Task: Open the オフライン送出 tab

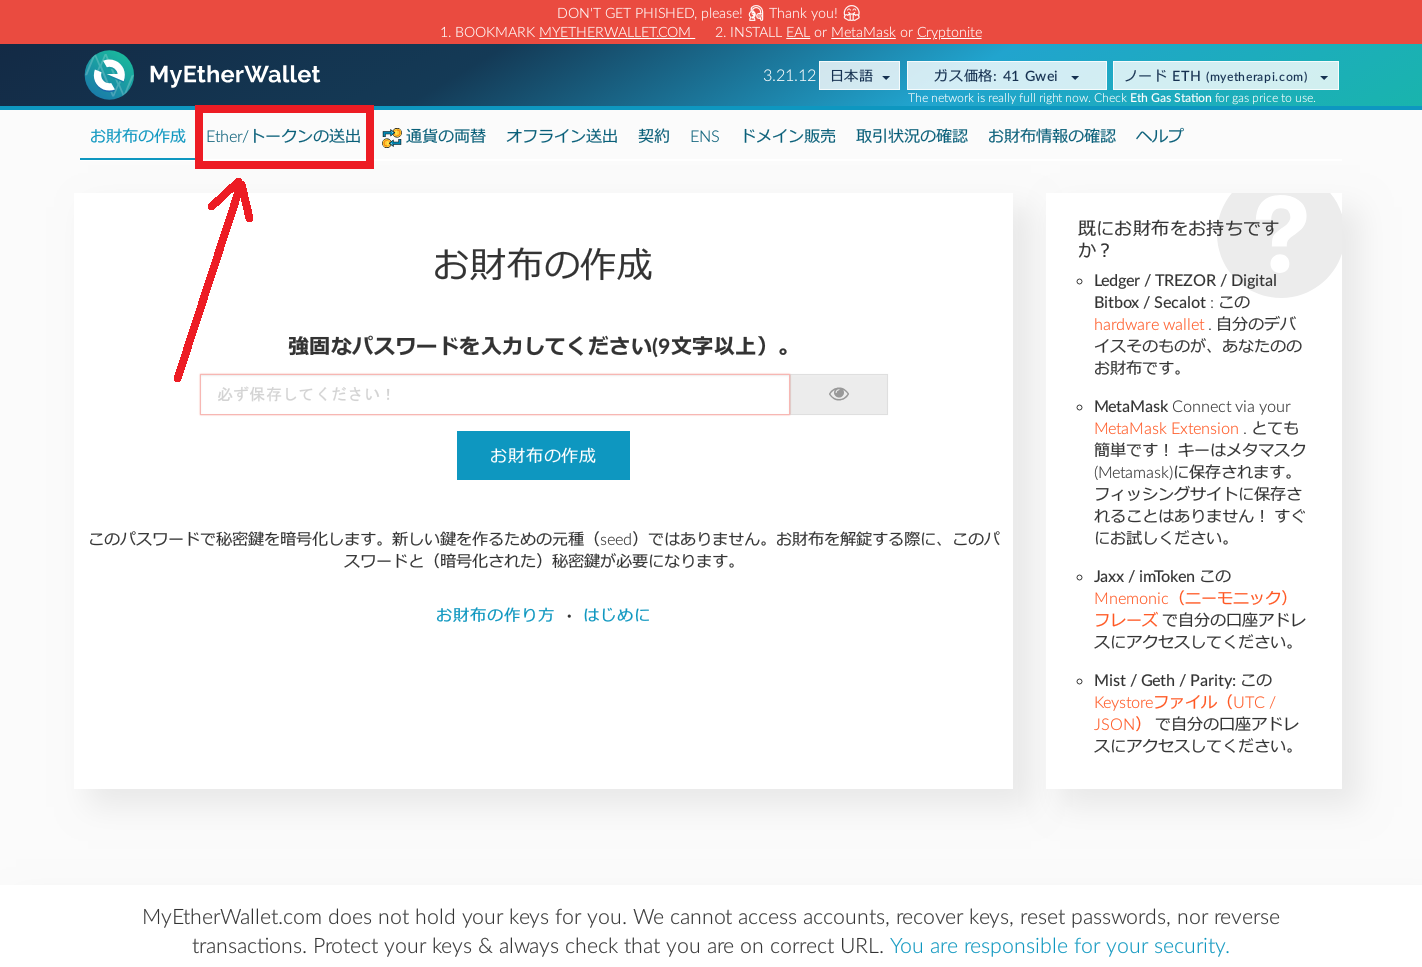Action: (x=561, y=136)
